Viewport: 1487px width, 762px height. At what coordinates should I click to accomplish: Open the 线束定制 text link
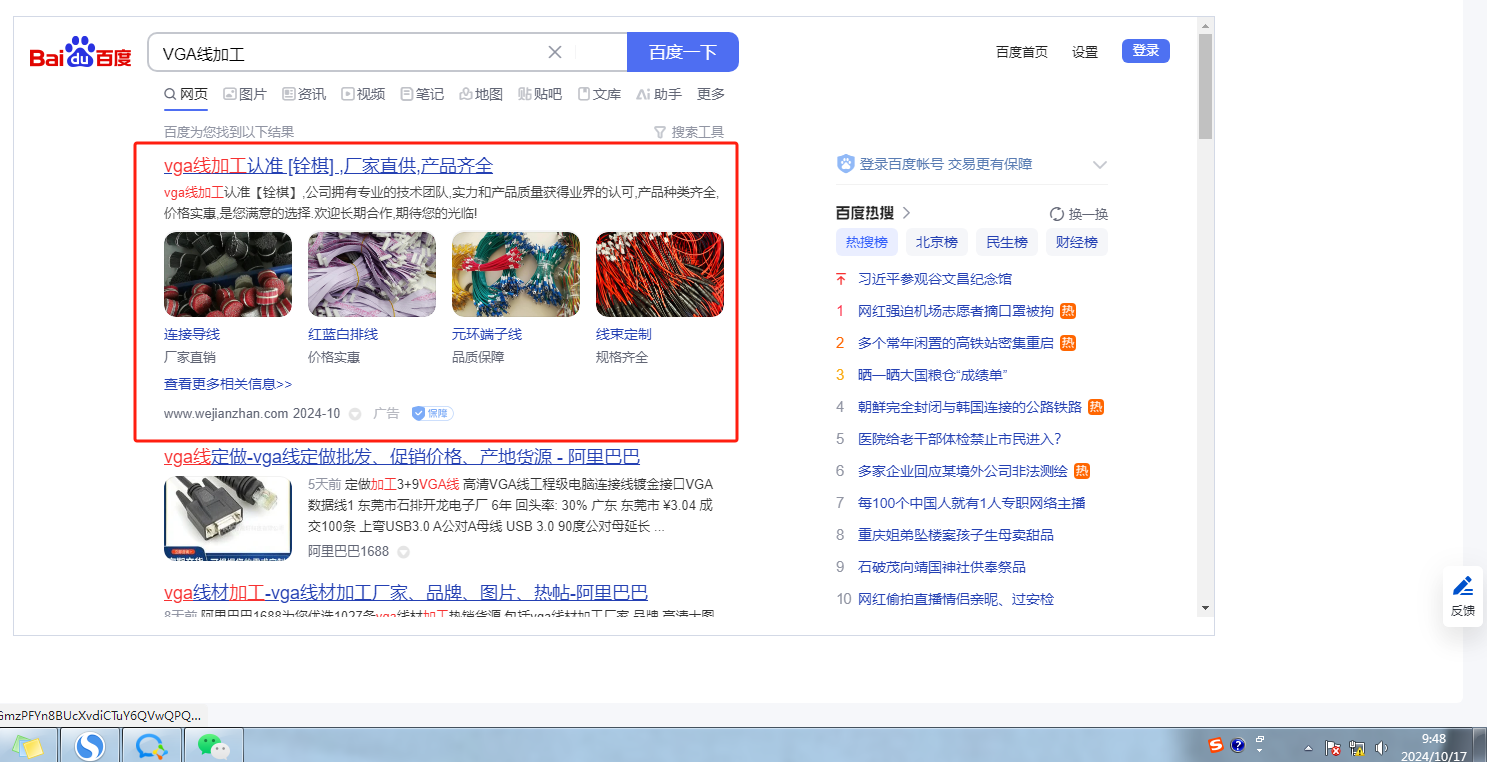(624, 334)
